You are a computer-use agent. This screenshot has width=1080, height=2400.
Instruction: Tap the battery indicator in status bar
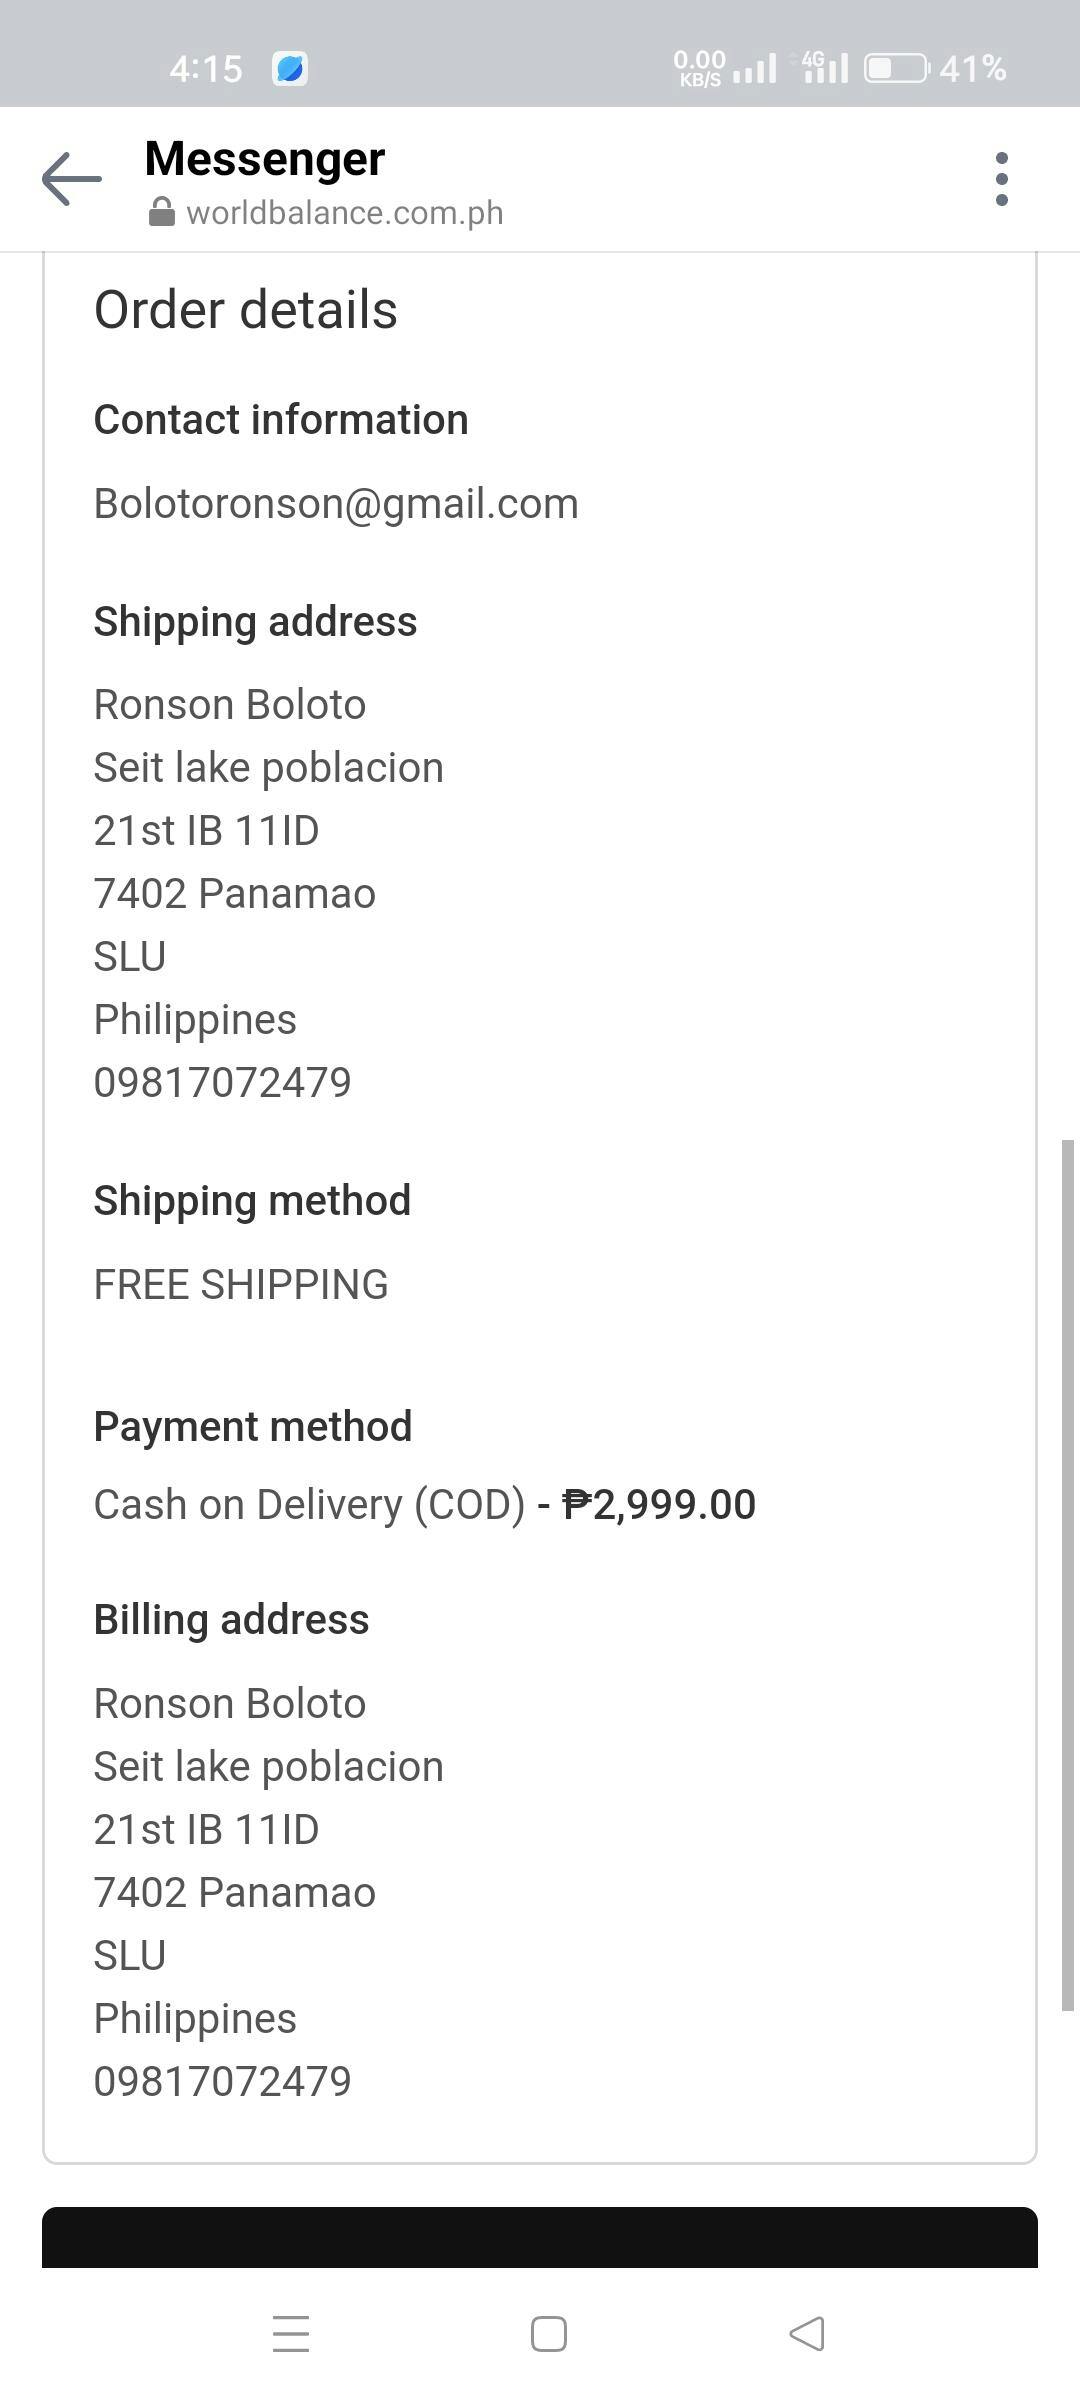pos(896,69)
